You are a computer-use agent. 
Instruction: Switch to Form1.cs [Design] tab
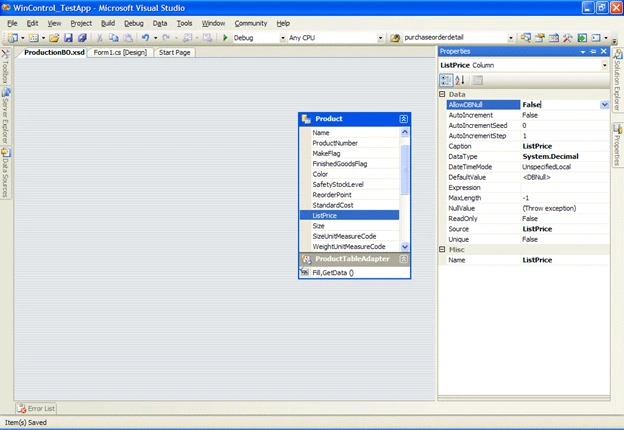pos(120,53)
